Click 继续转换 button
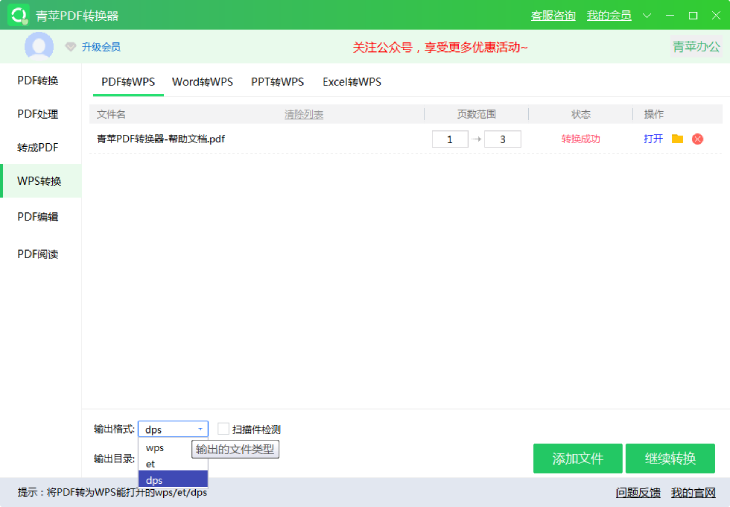Image resolution: width=730 pixels, height=507 pixels. click(670, 459)
